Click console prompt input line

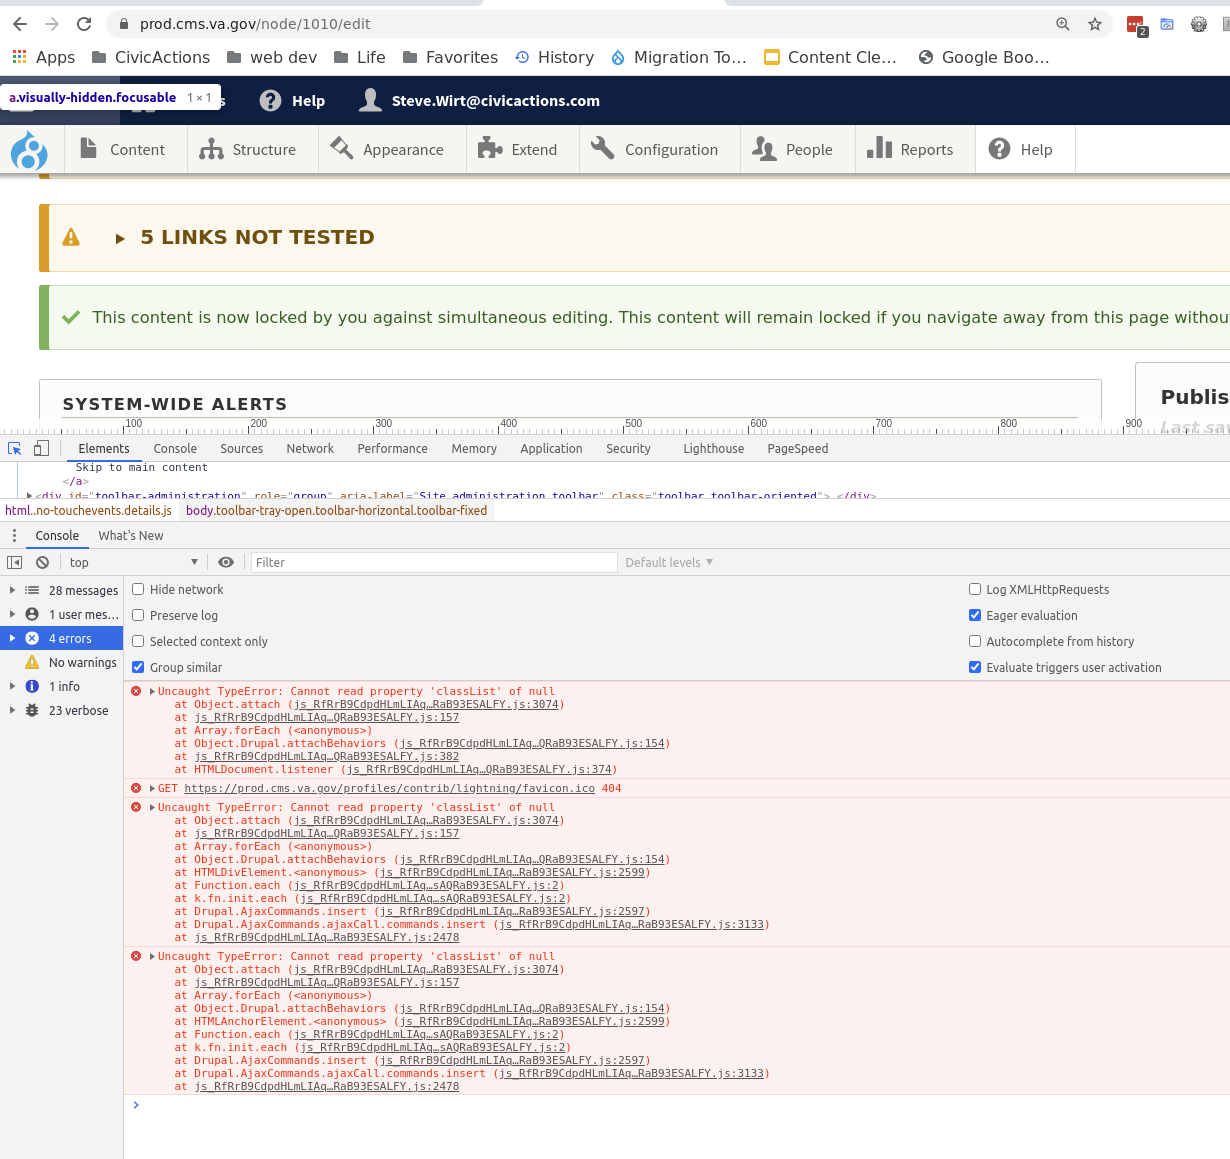pos(680,1105)
